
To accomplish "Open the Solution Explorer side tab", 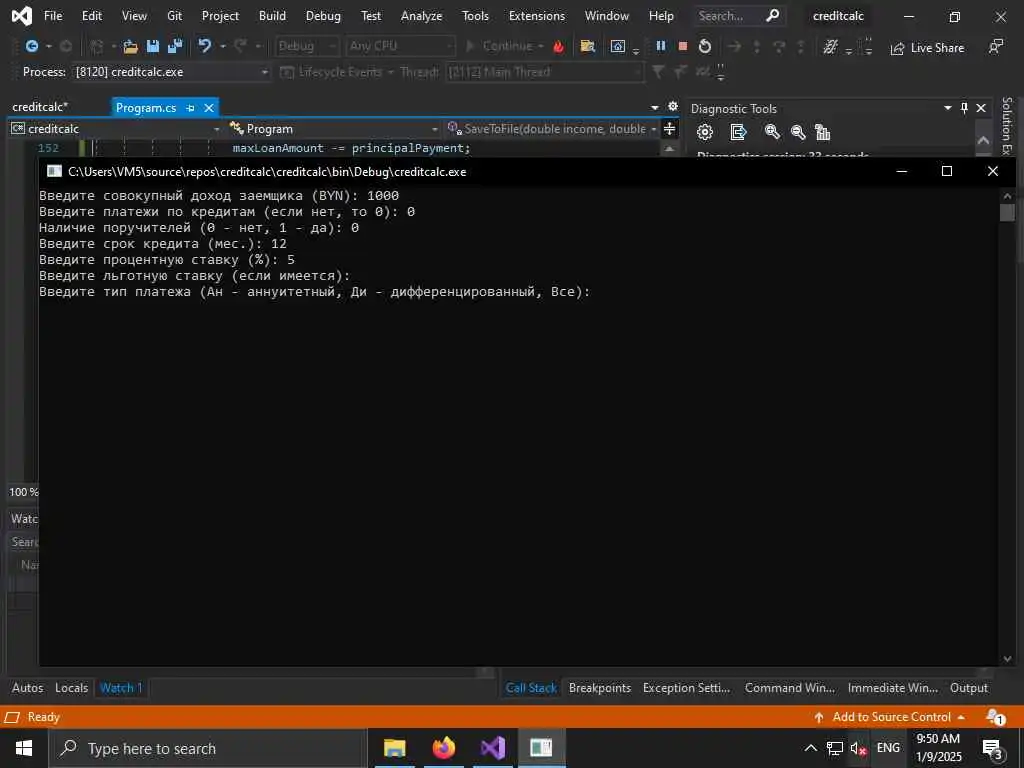I will click(x=1006, y=127).
